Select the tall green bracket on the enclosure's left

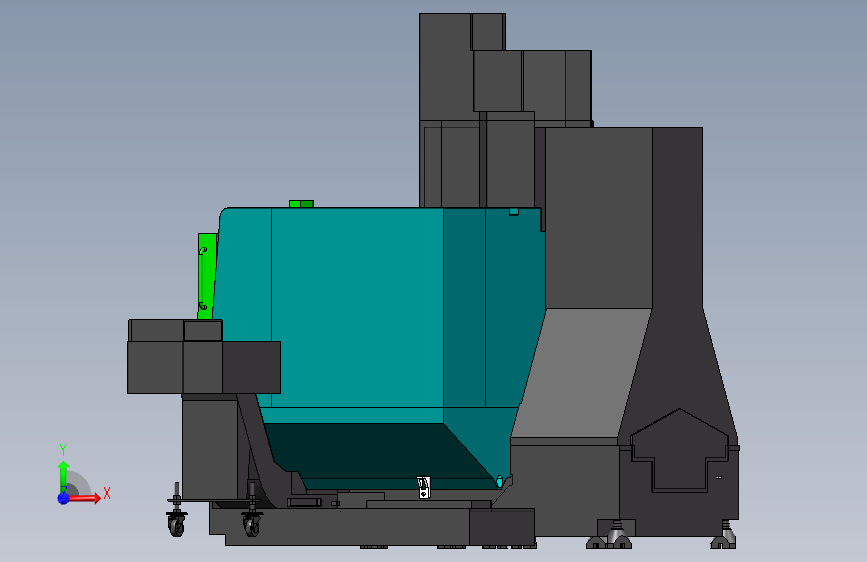[206, 276]
